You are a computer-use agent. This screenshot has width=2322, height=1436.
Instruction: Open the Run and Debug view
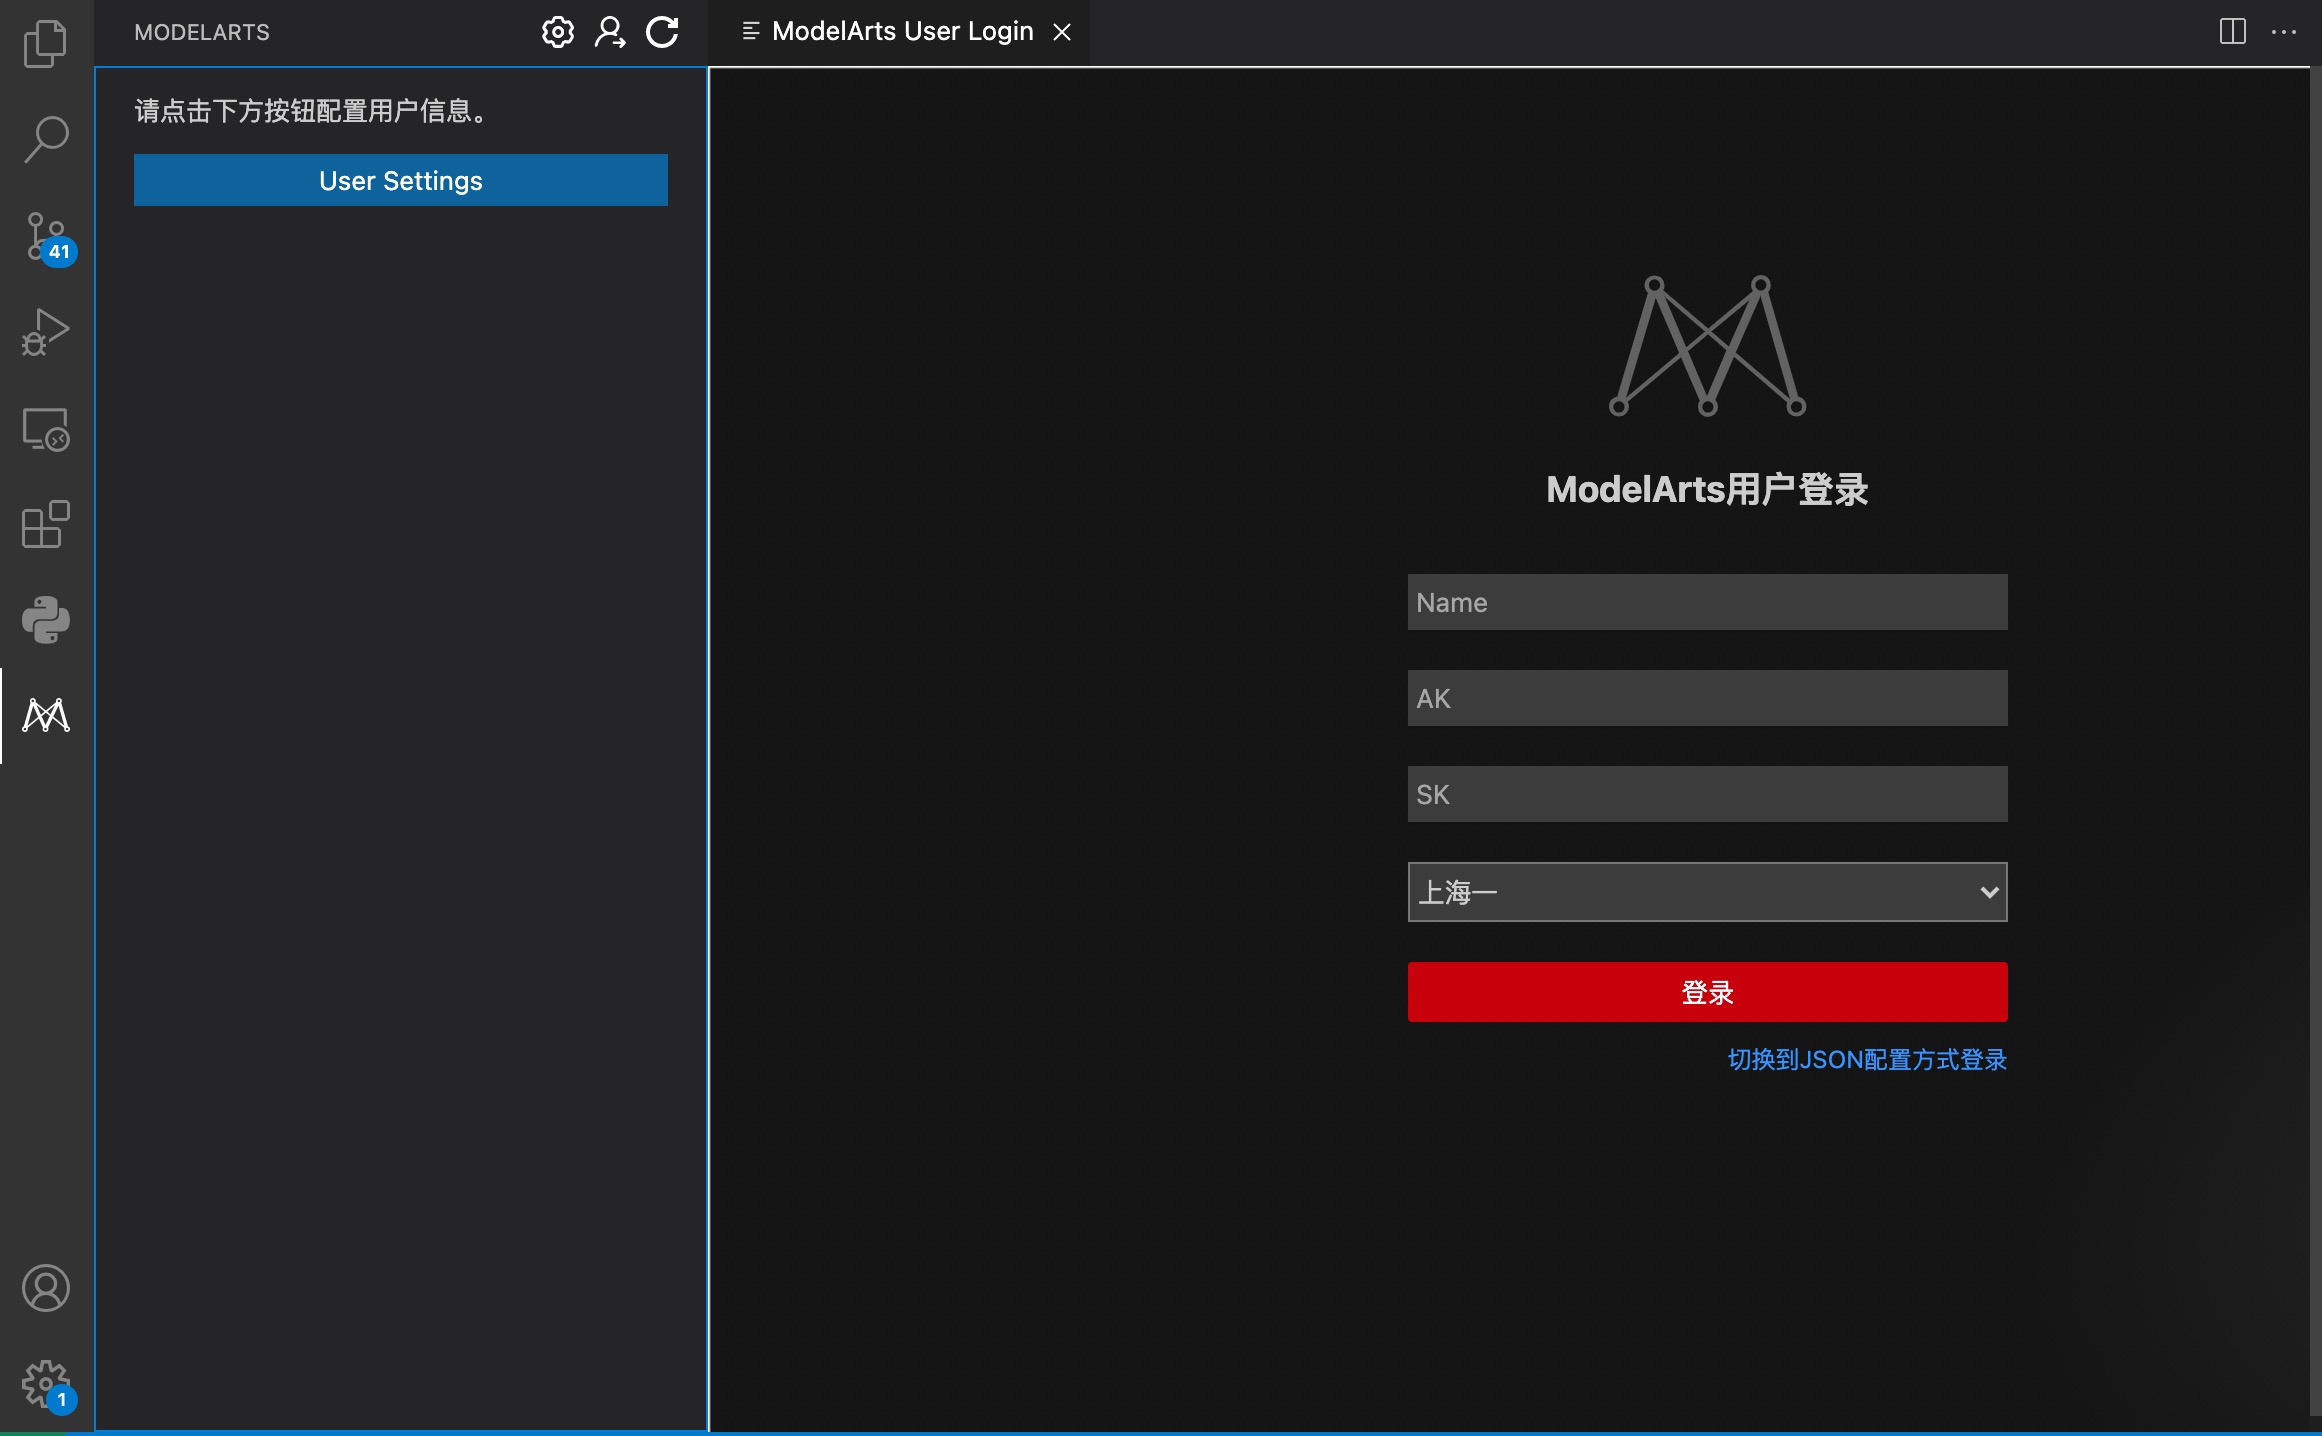point(45,332)
